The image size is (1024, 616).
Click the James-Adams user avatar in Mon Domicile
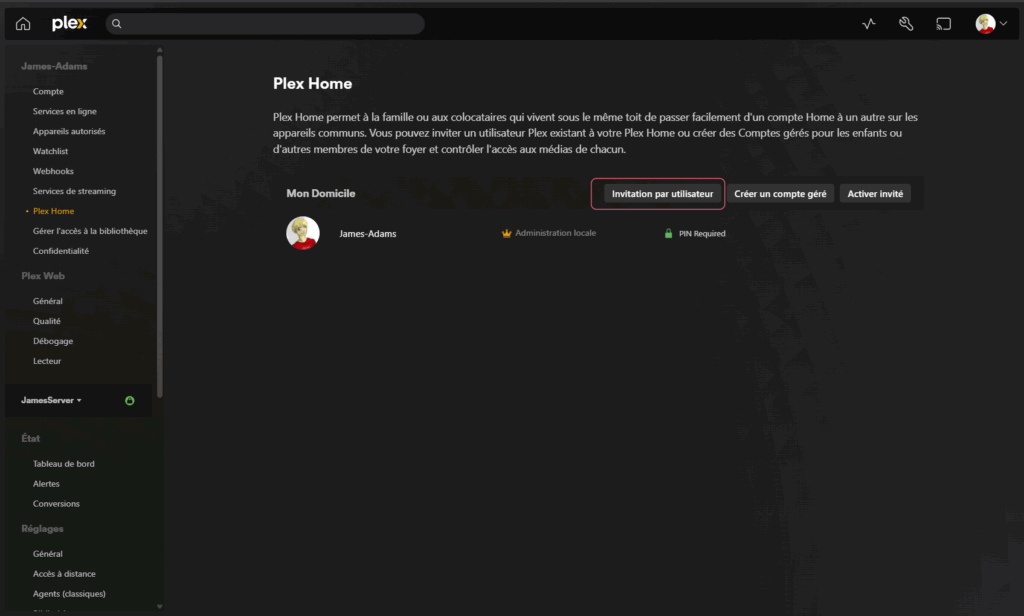click(x=302, y=233)
